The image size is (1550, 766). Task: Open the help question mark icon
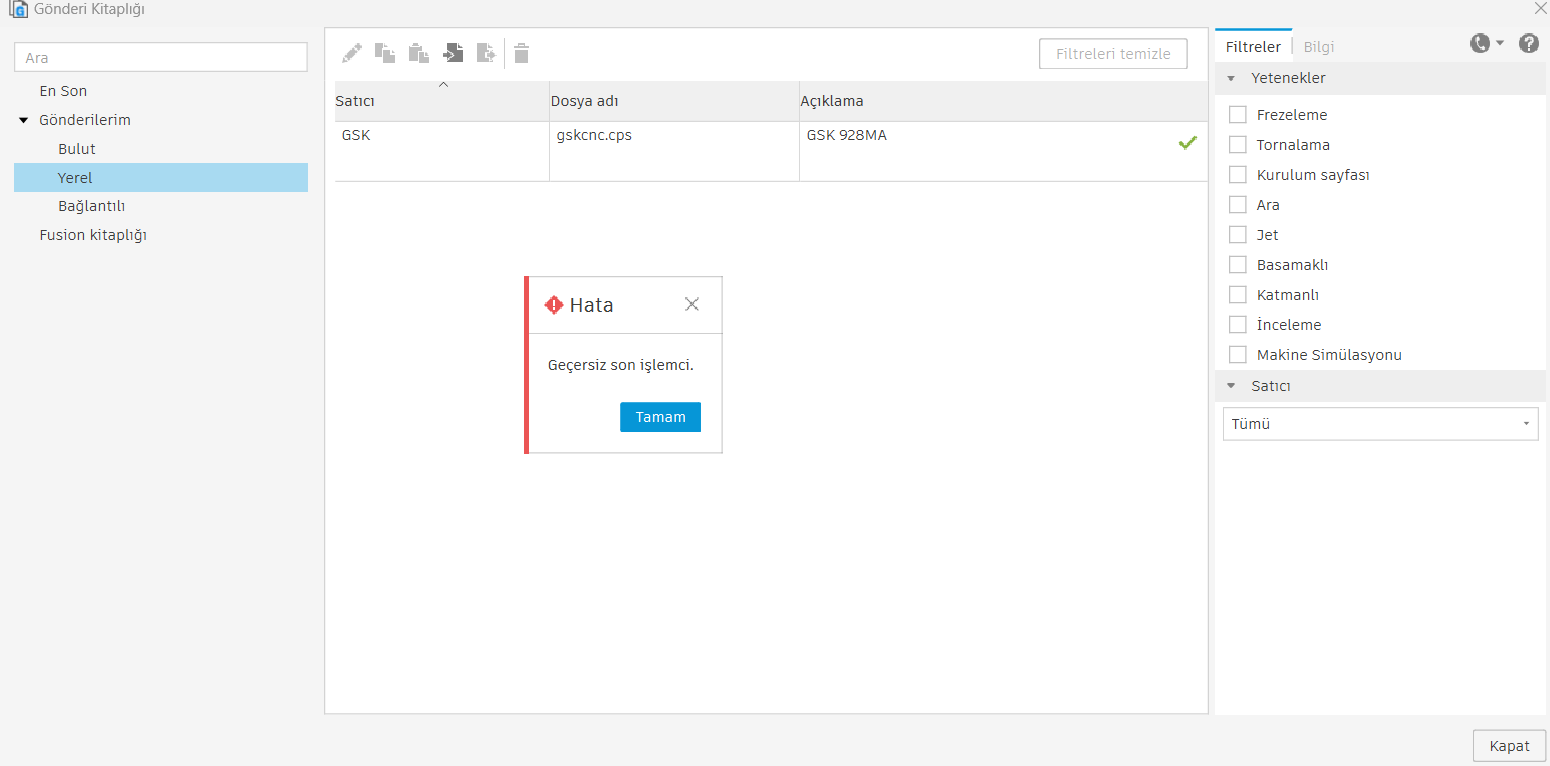pos(1529,43)
